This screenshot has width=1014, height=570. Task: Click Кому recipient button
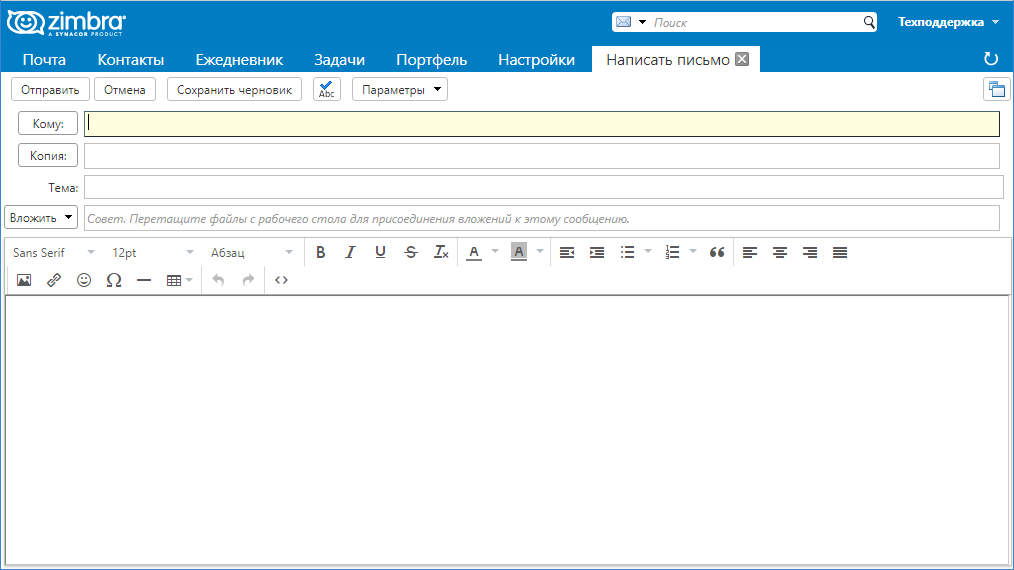pos(48,123)
